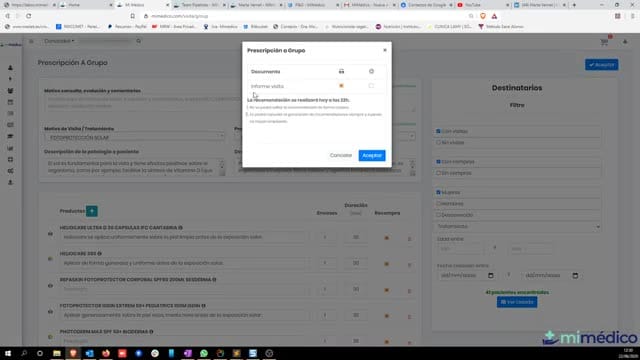
Task: Click the fourth icon in the left sidebar
Action: point(10,102)
